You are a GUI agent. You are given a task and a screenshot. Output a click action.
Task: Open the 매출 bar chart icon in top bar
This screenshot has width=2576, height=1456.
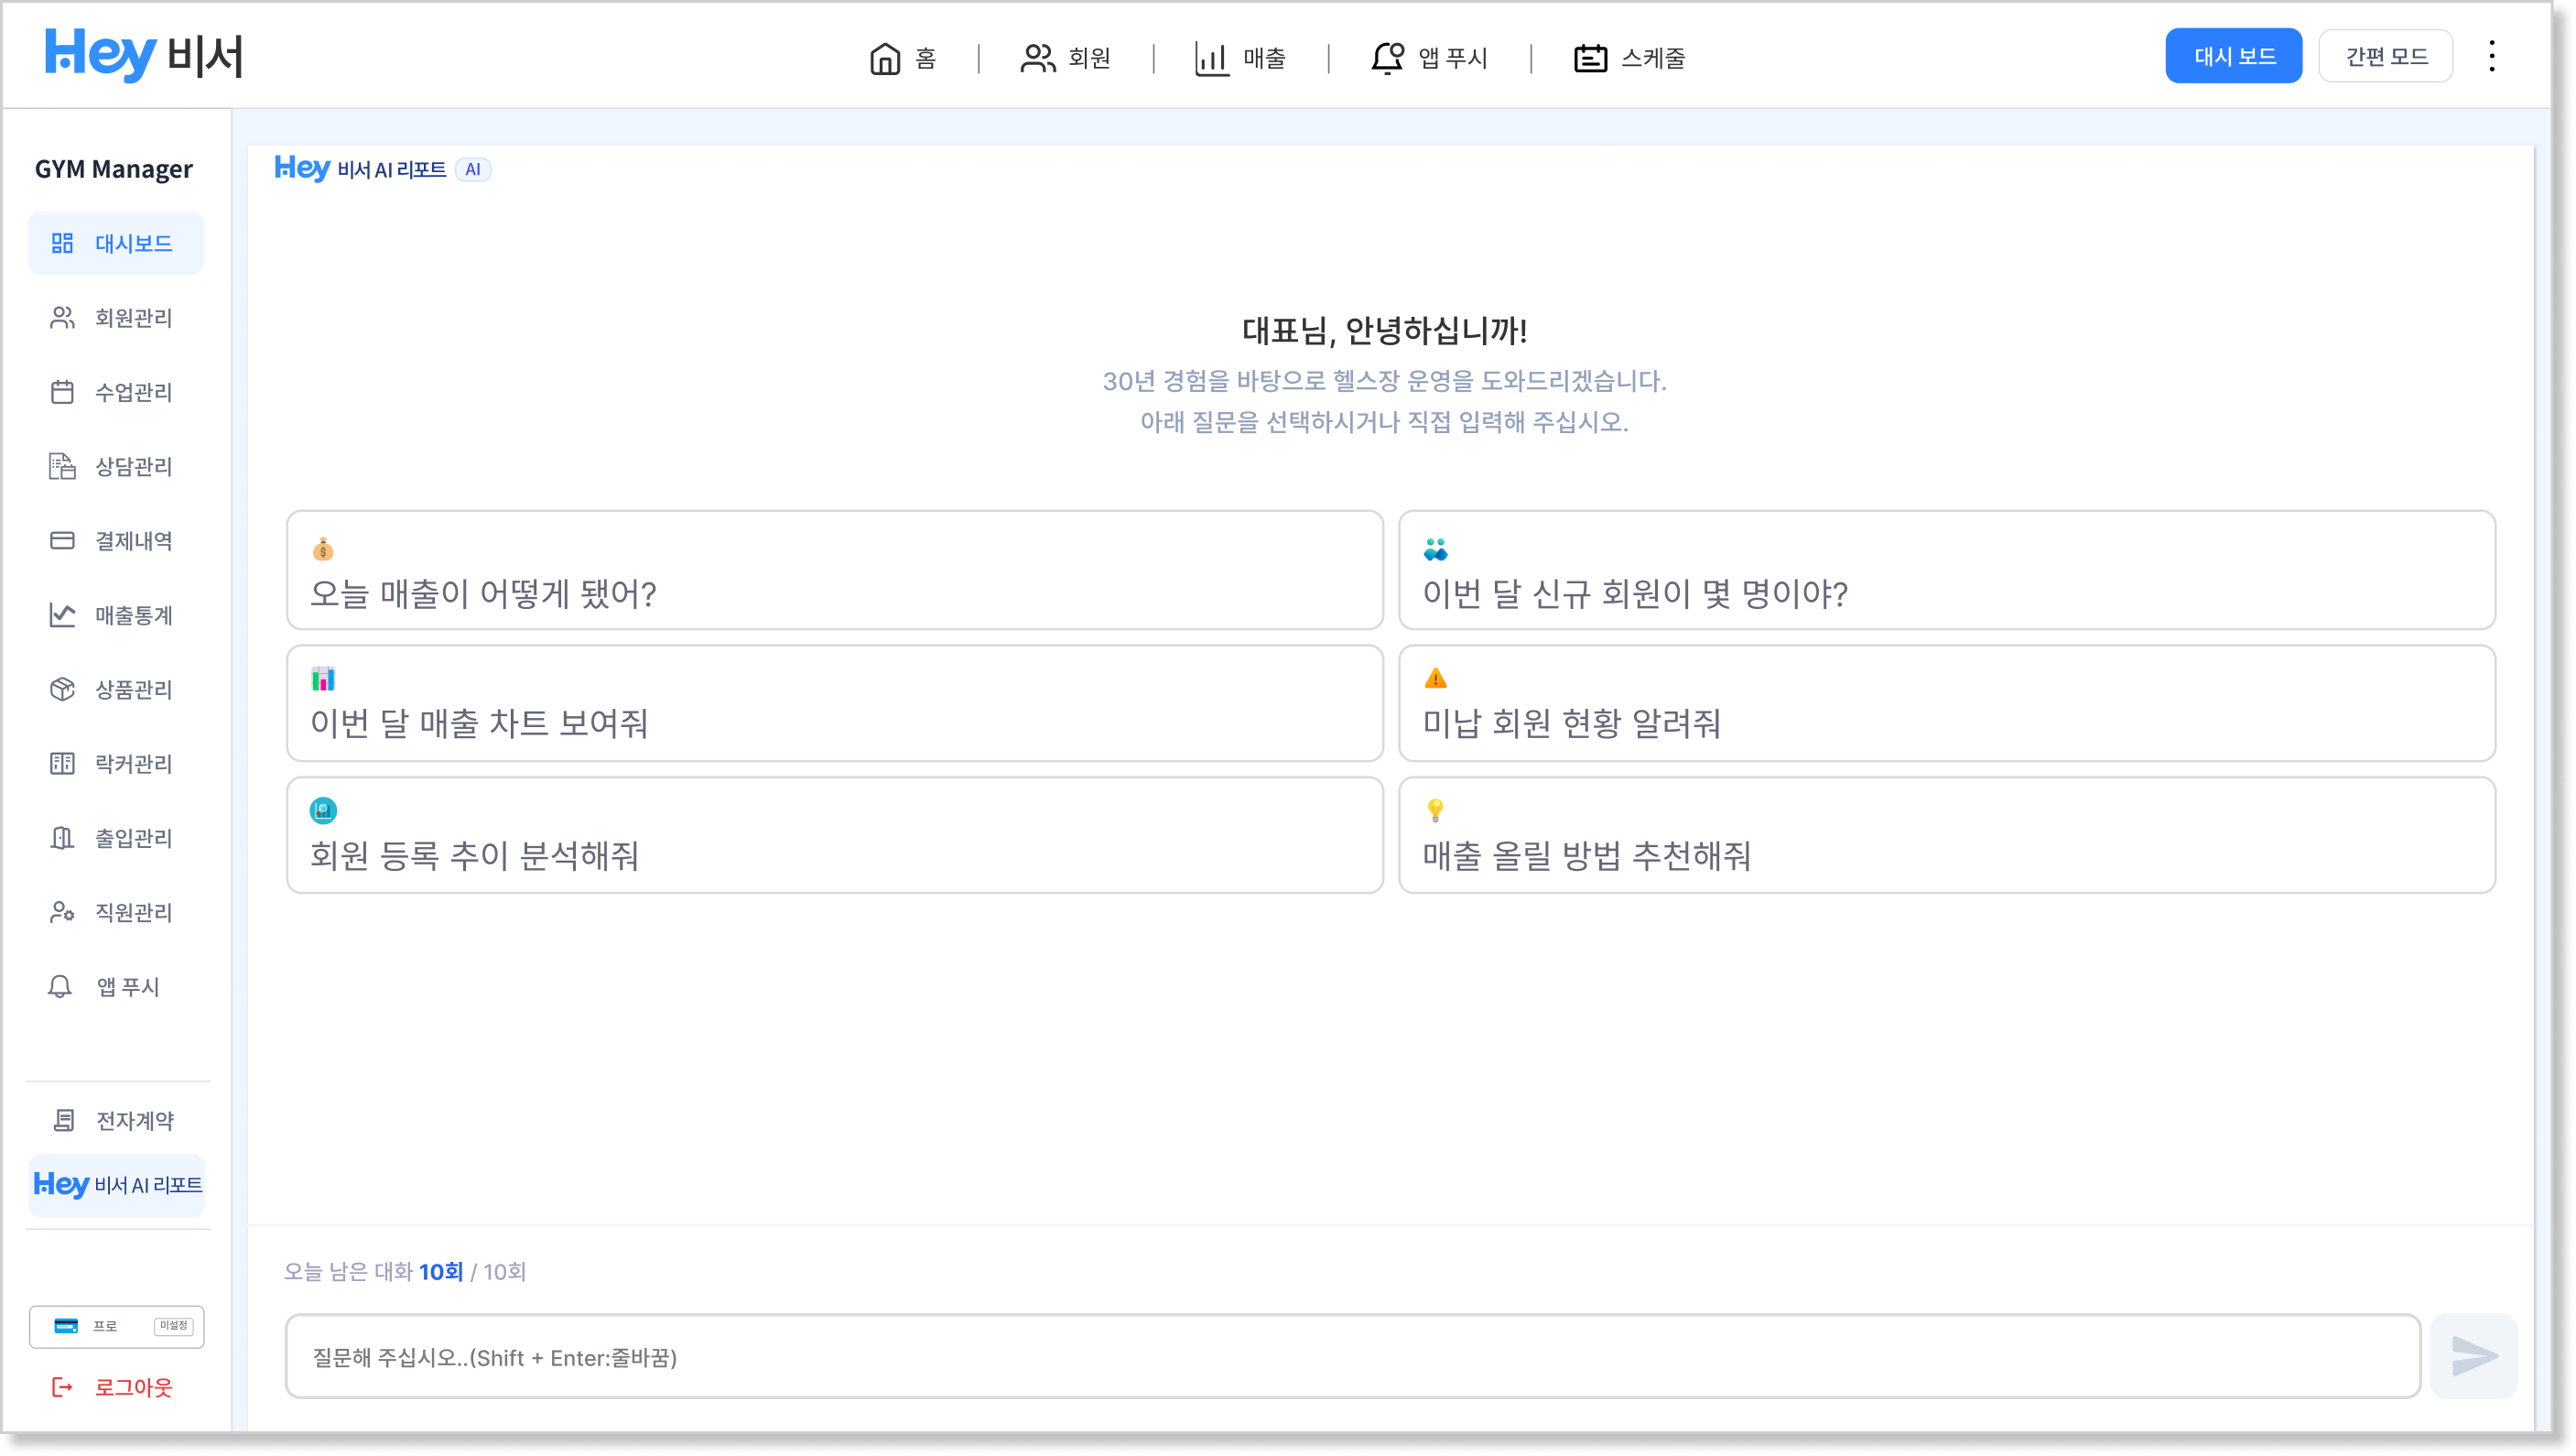coord(1211,58)
